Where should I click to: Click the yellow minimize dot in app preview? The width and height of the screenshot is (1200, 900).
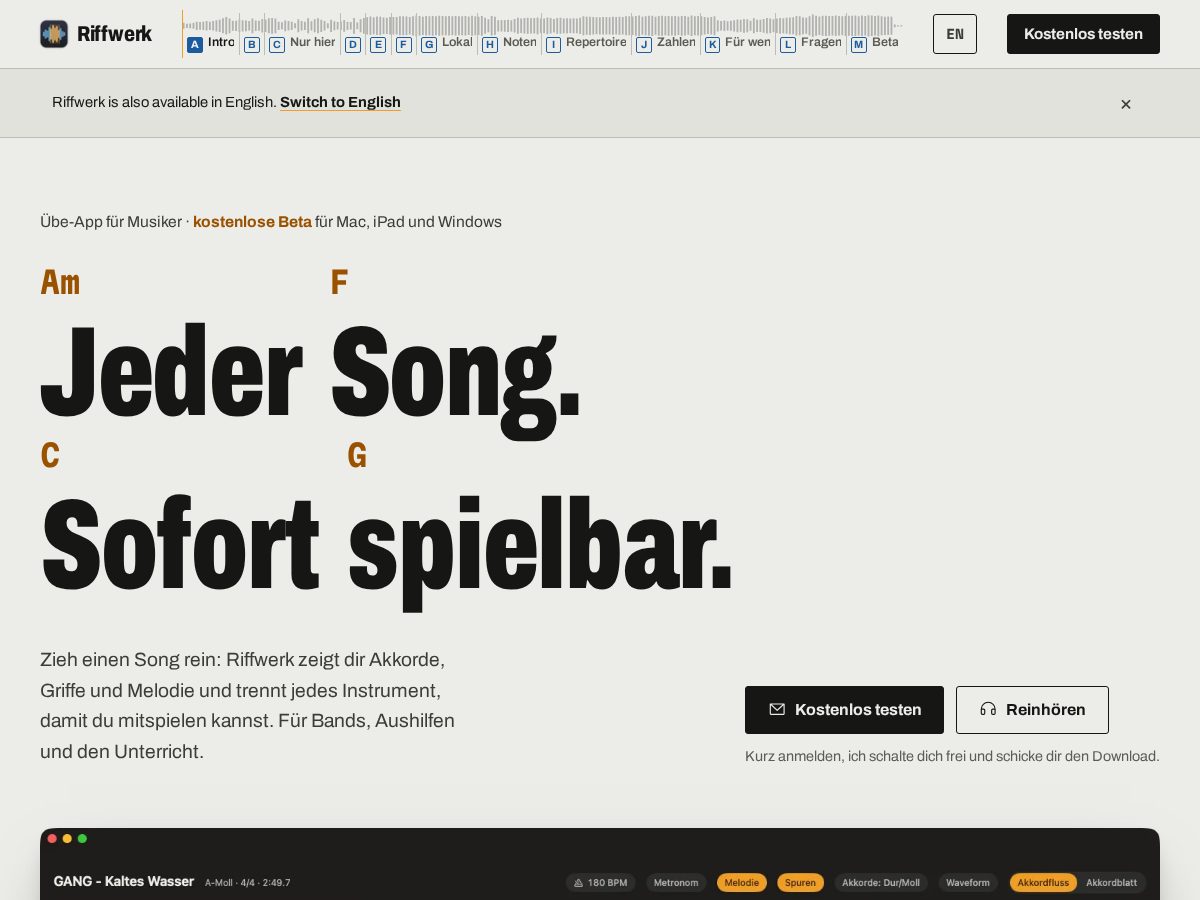(x=67, y=839)
